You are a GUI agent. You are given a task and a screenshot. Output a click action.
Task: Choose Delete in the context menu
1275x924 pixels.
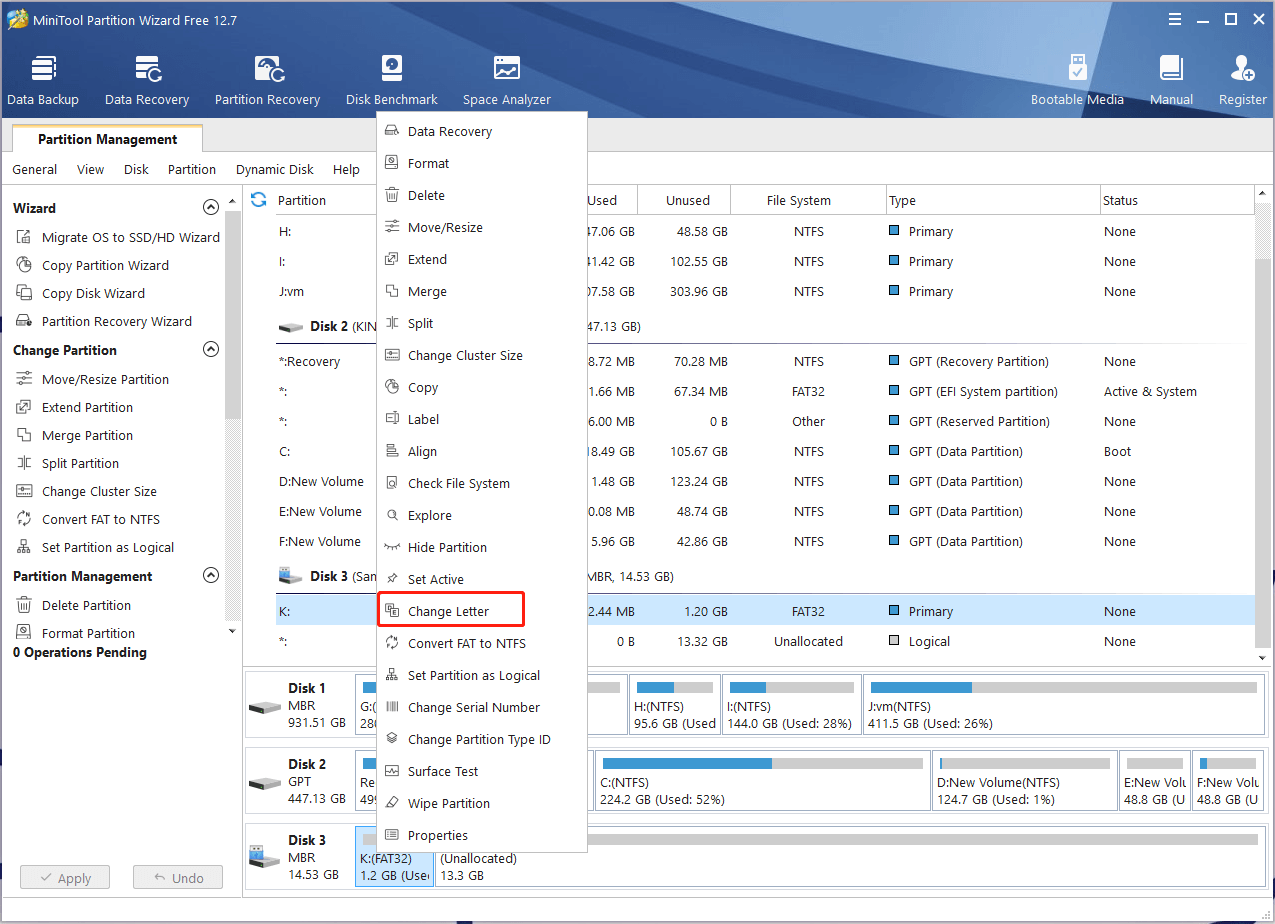pos(481,196)
